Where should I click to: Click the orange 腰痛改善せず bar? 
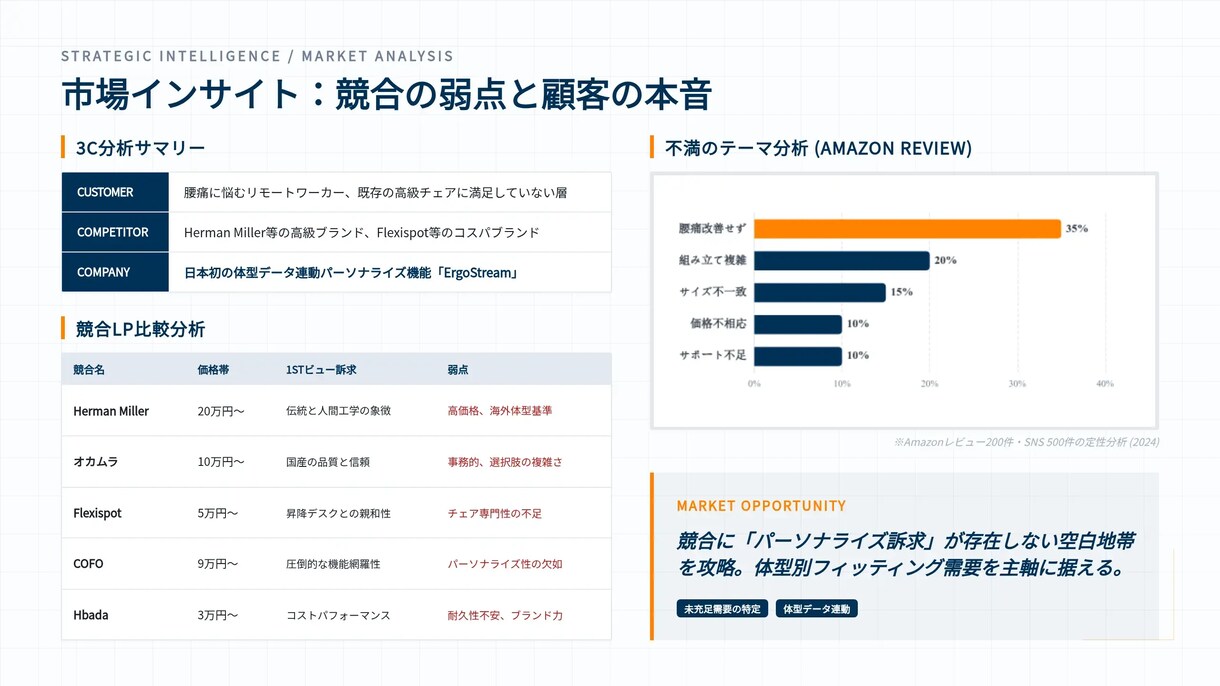907,229
